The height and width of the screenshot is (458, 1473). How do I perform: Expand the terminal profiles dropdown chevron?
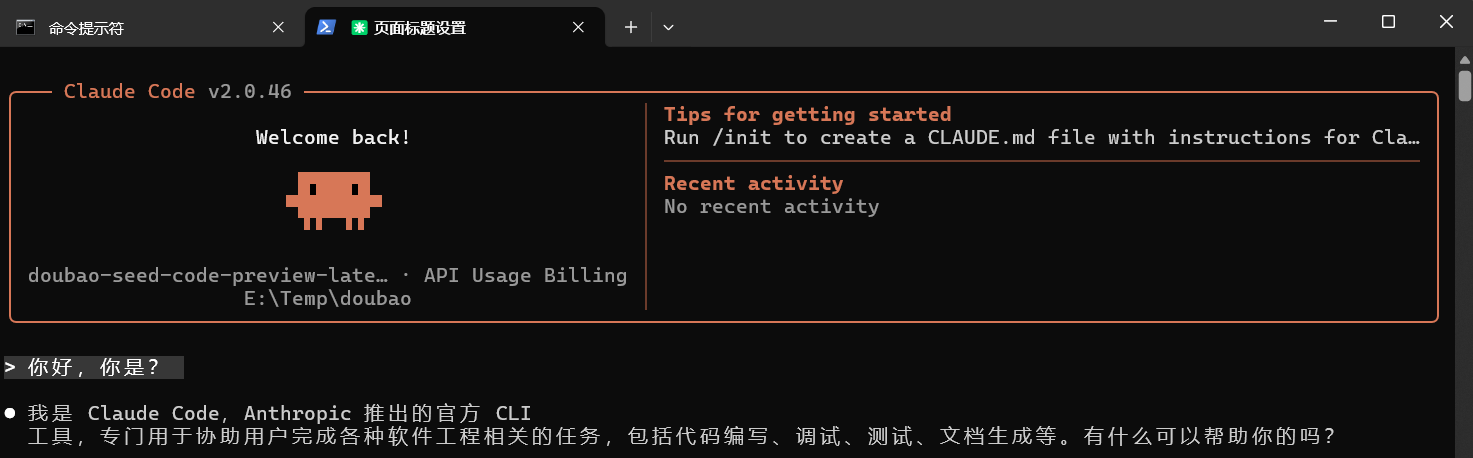(x=668, y=28)
